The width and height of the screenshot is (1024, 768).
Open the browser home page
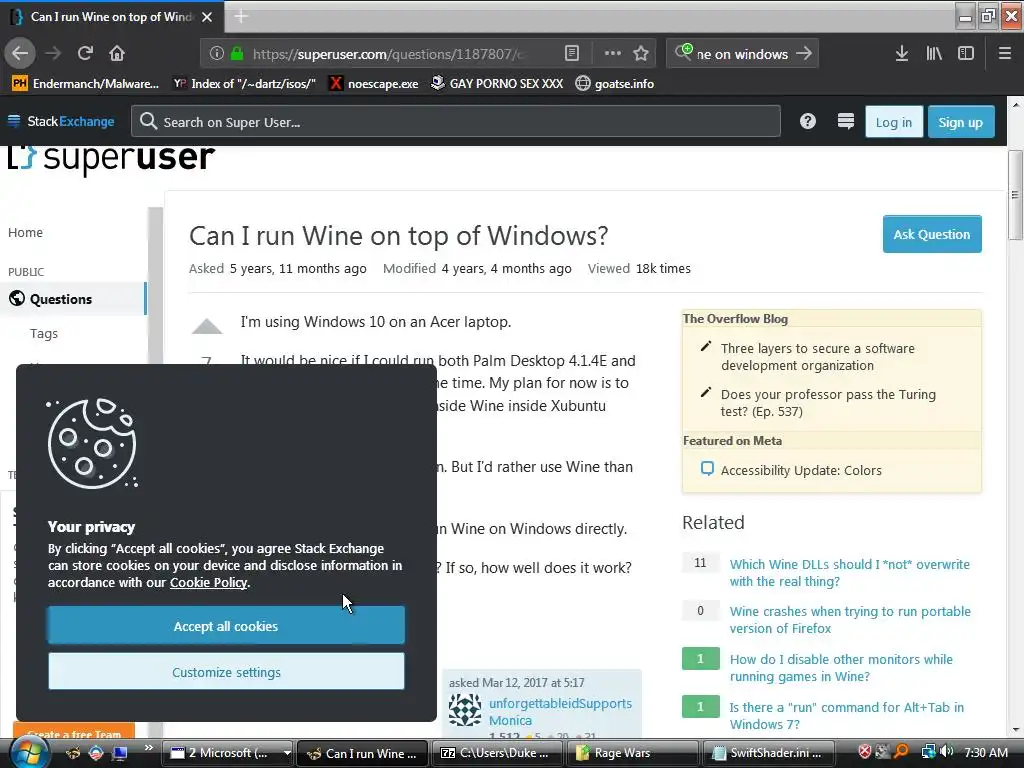[117, 53]
